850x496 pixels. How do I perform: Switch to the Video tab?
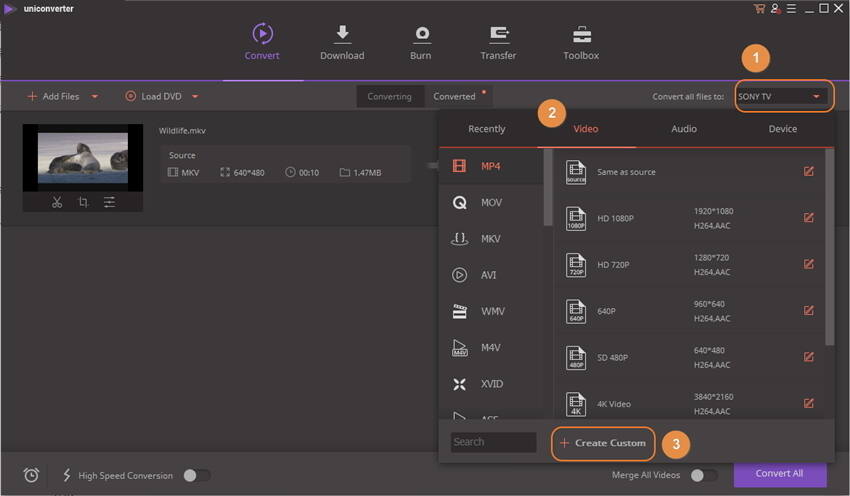tap(586, 129)
